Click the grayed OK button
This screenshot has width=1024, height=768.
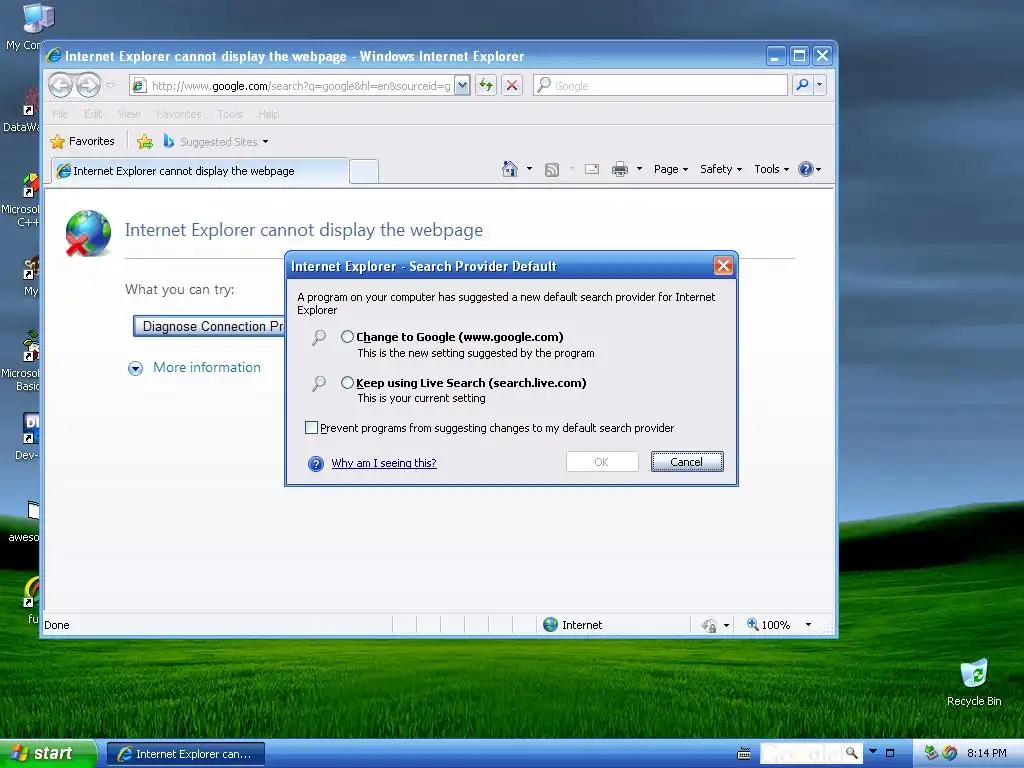601,462
